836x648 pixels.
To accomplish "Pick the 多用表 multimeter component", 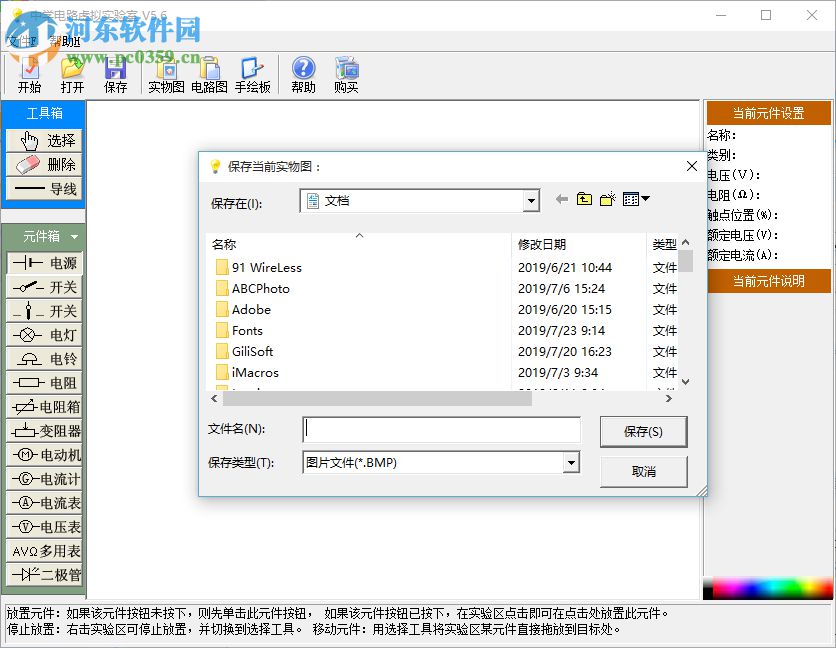I will click(44, 551).
